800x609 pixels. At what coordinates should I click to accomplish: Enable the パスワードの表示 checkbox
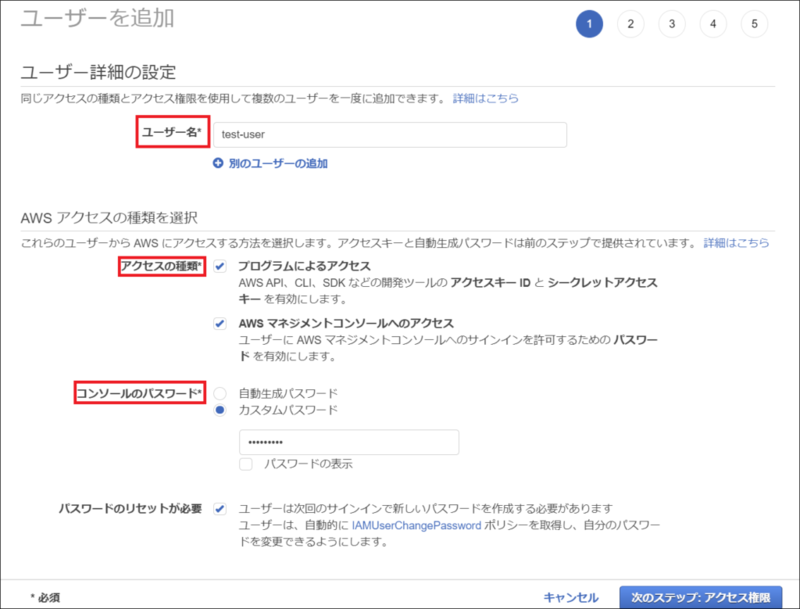pos(246,464)
